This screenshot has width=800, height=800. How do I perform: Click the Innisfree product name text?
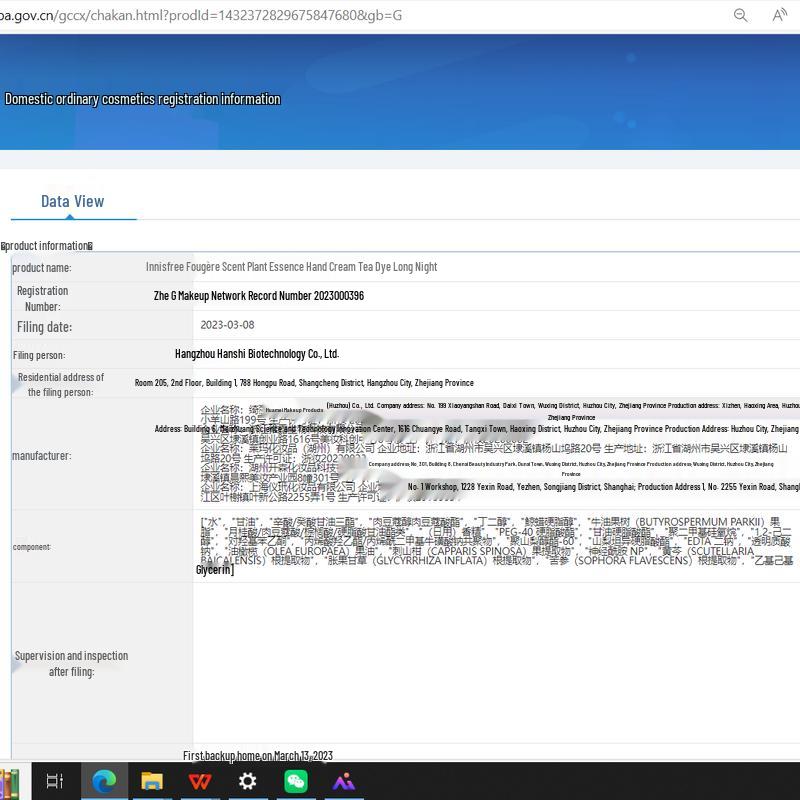[x=291, y=267]
